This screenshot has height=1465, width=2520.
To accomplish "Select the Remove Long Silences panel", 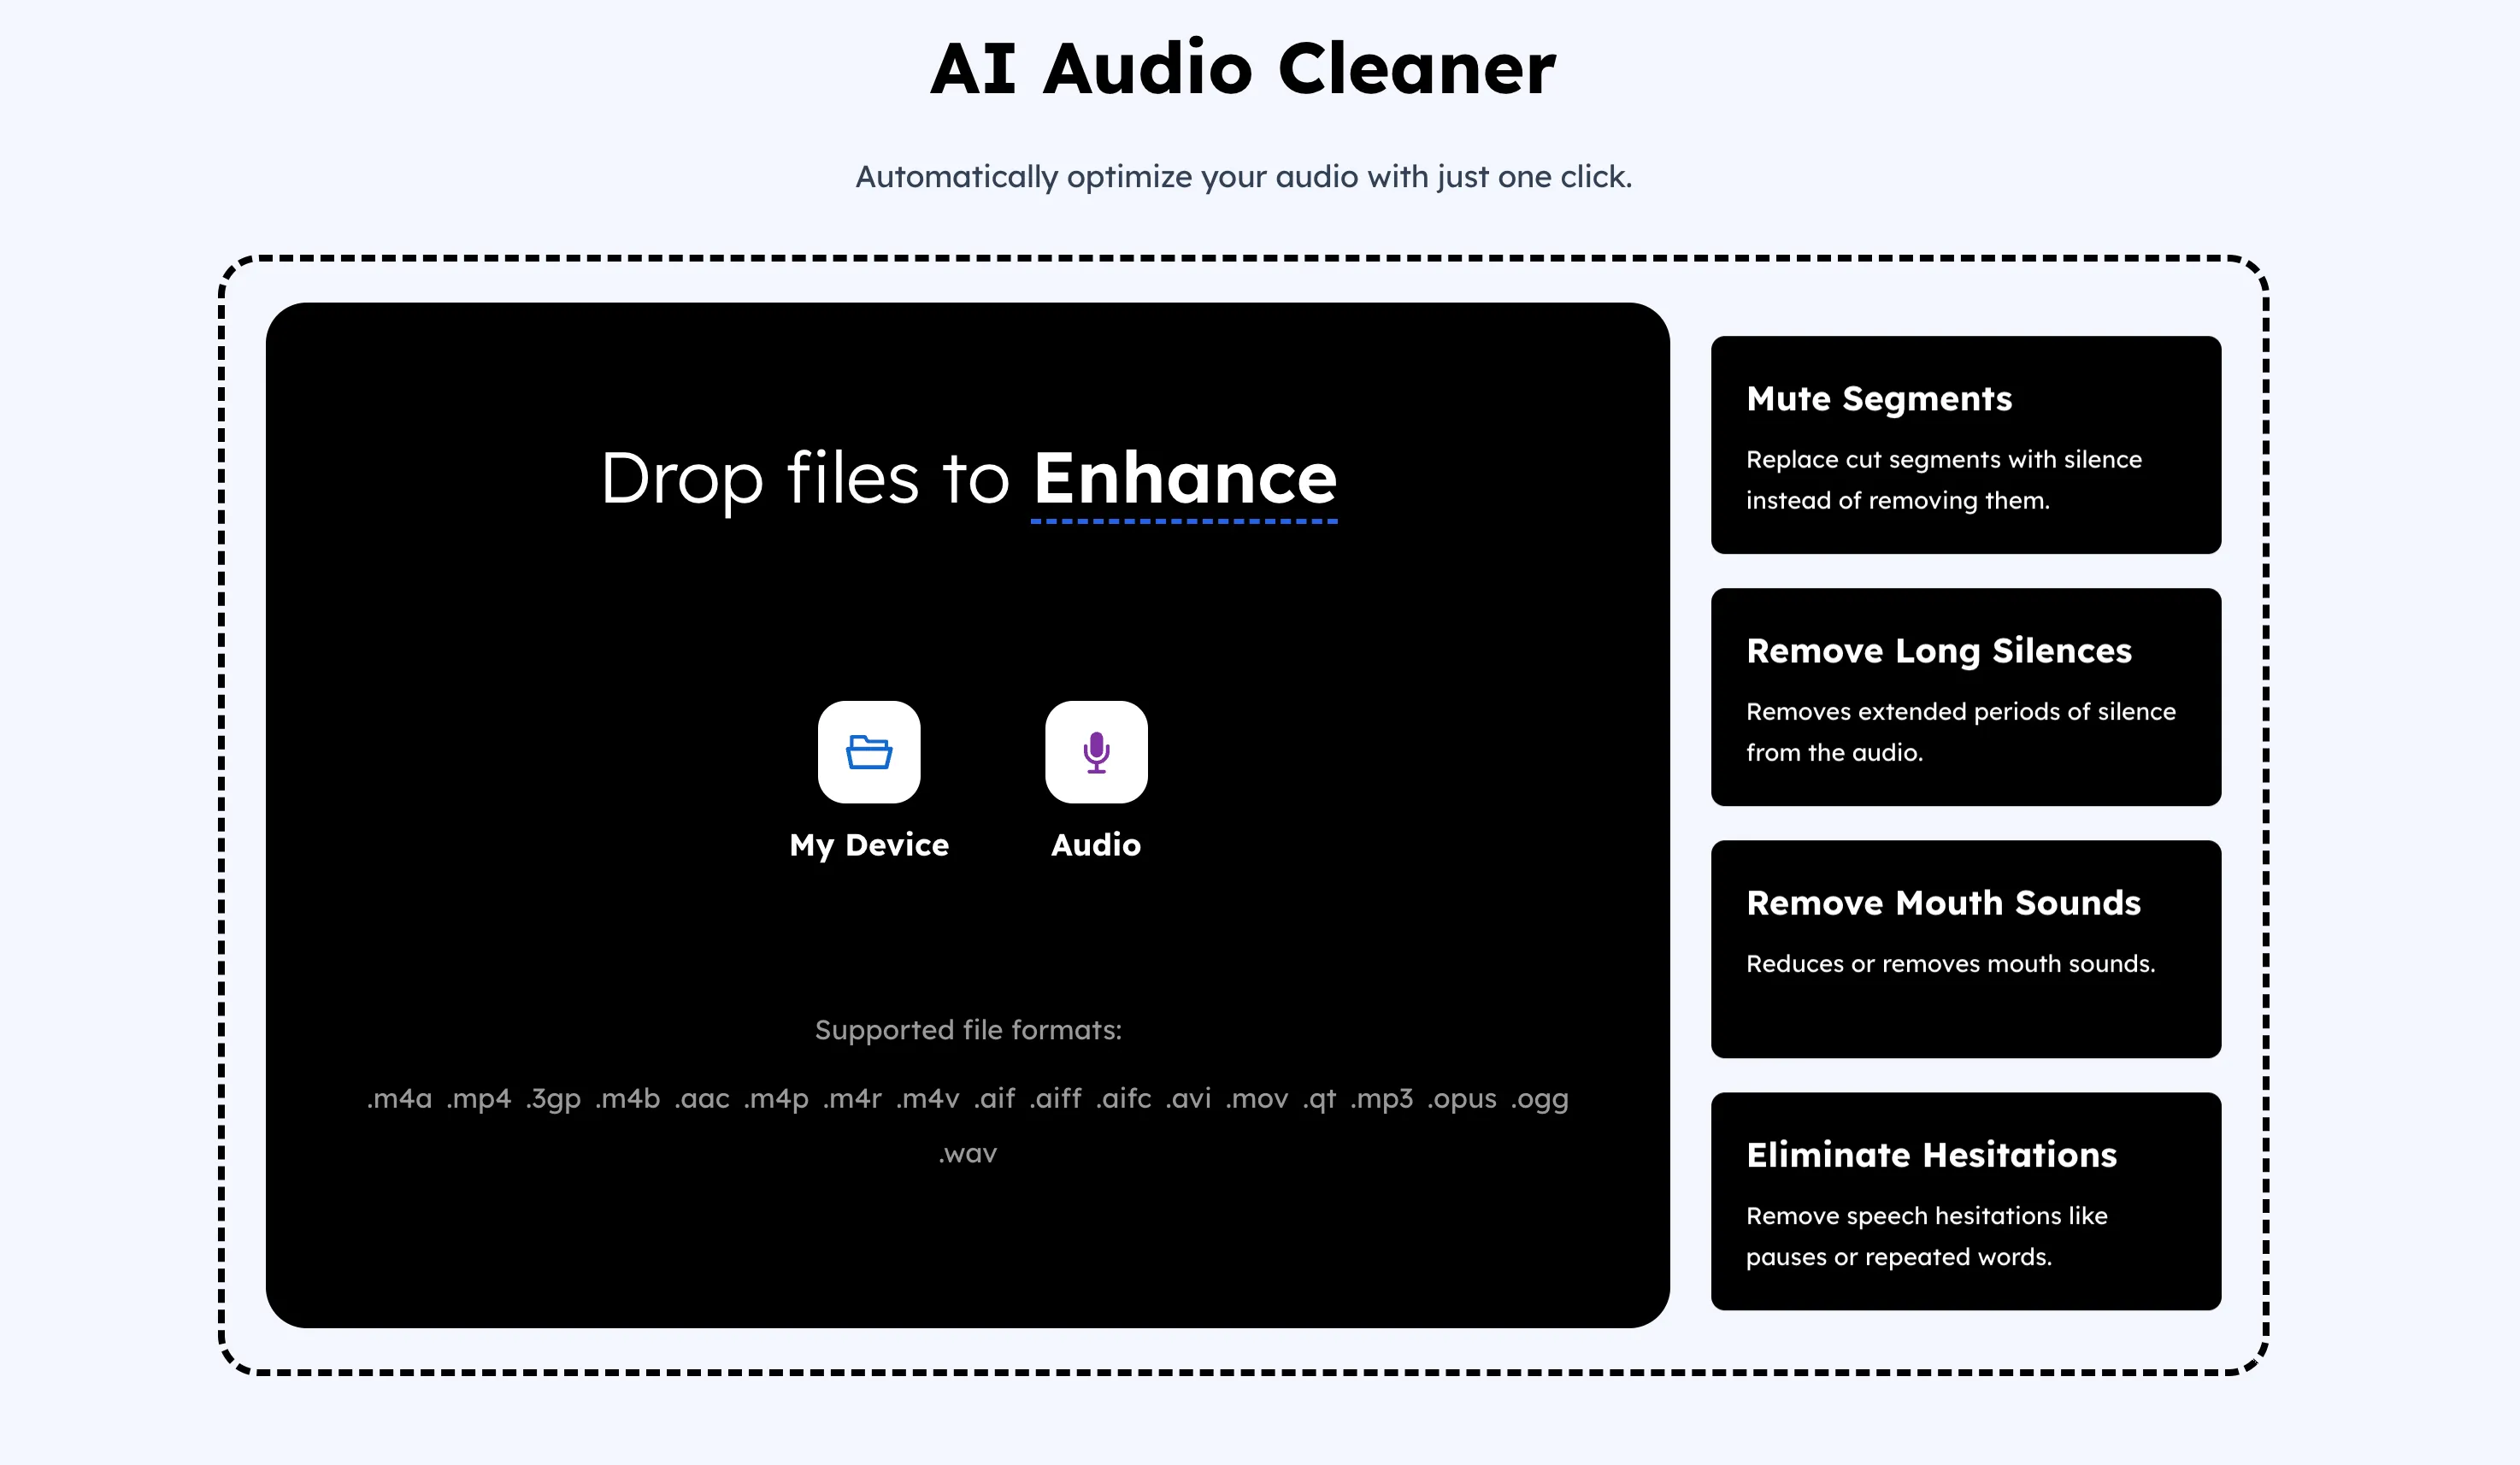I will pyautogui.click(x=1965, y=697).
